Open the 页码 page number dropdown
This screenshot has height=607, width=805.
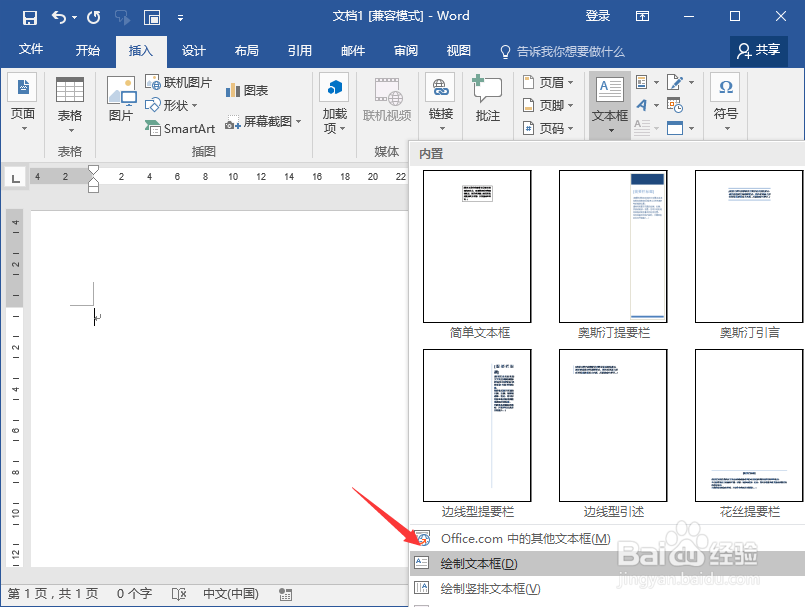[549, 128]
